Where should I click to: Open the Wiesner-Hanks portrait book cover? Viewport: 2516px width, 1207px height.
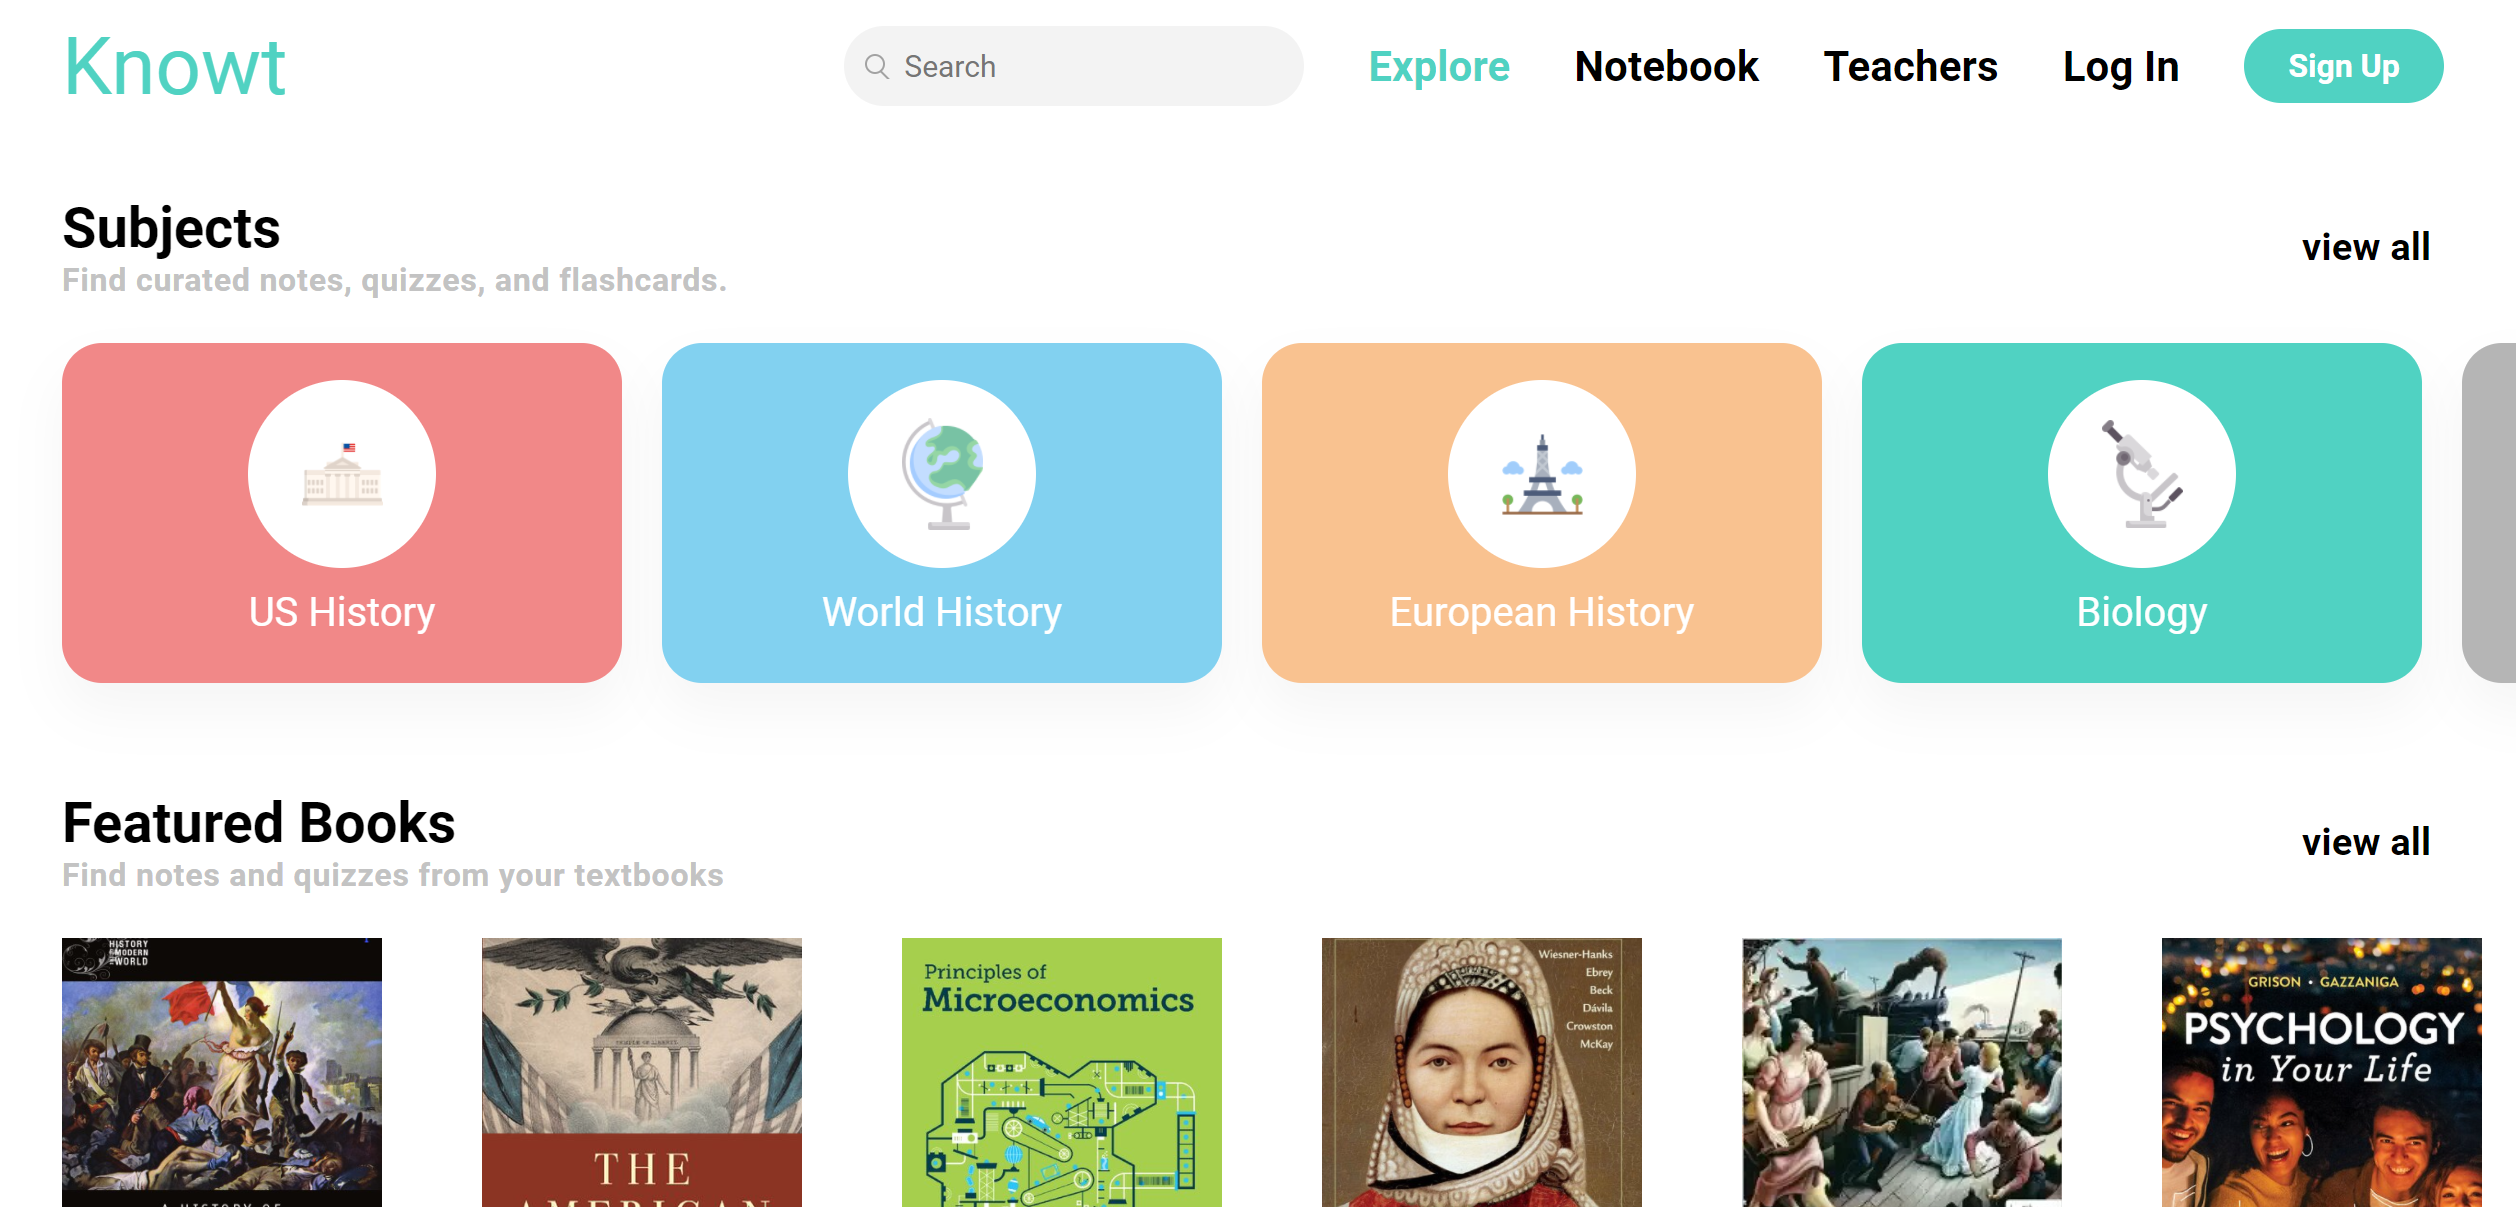point(1482,1072)
